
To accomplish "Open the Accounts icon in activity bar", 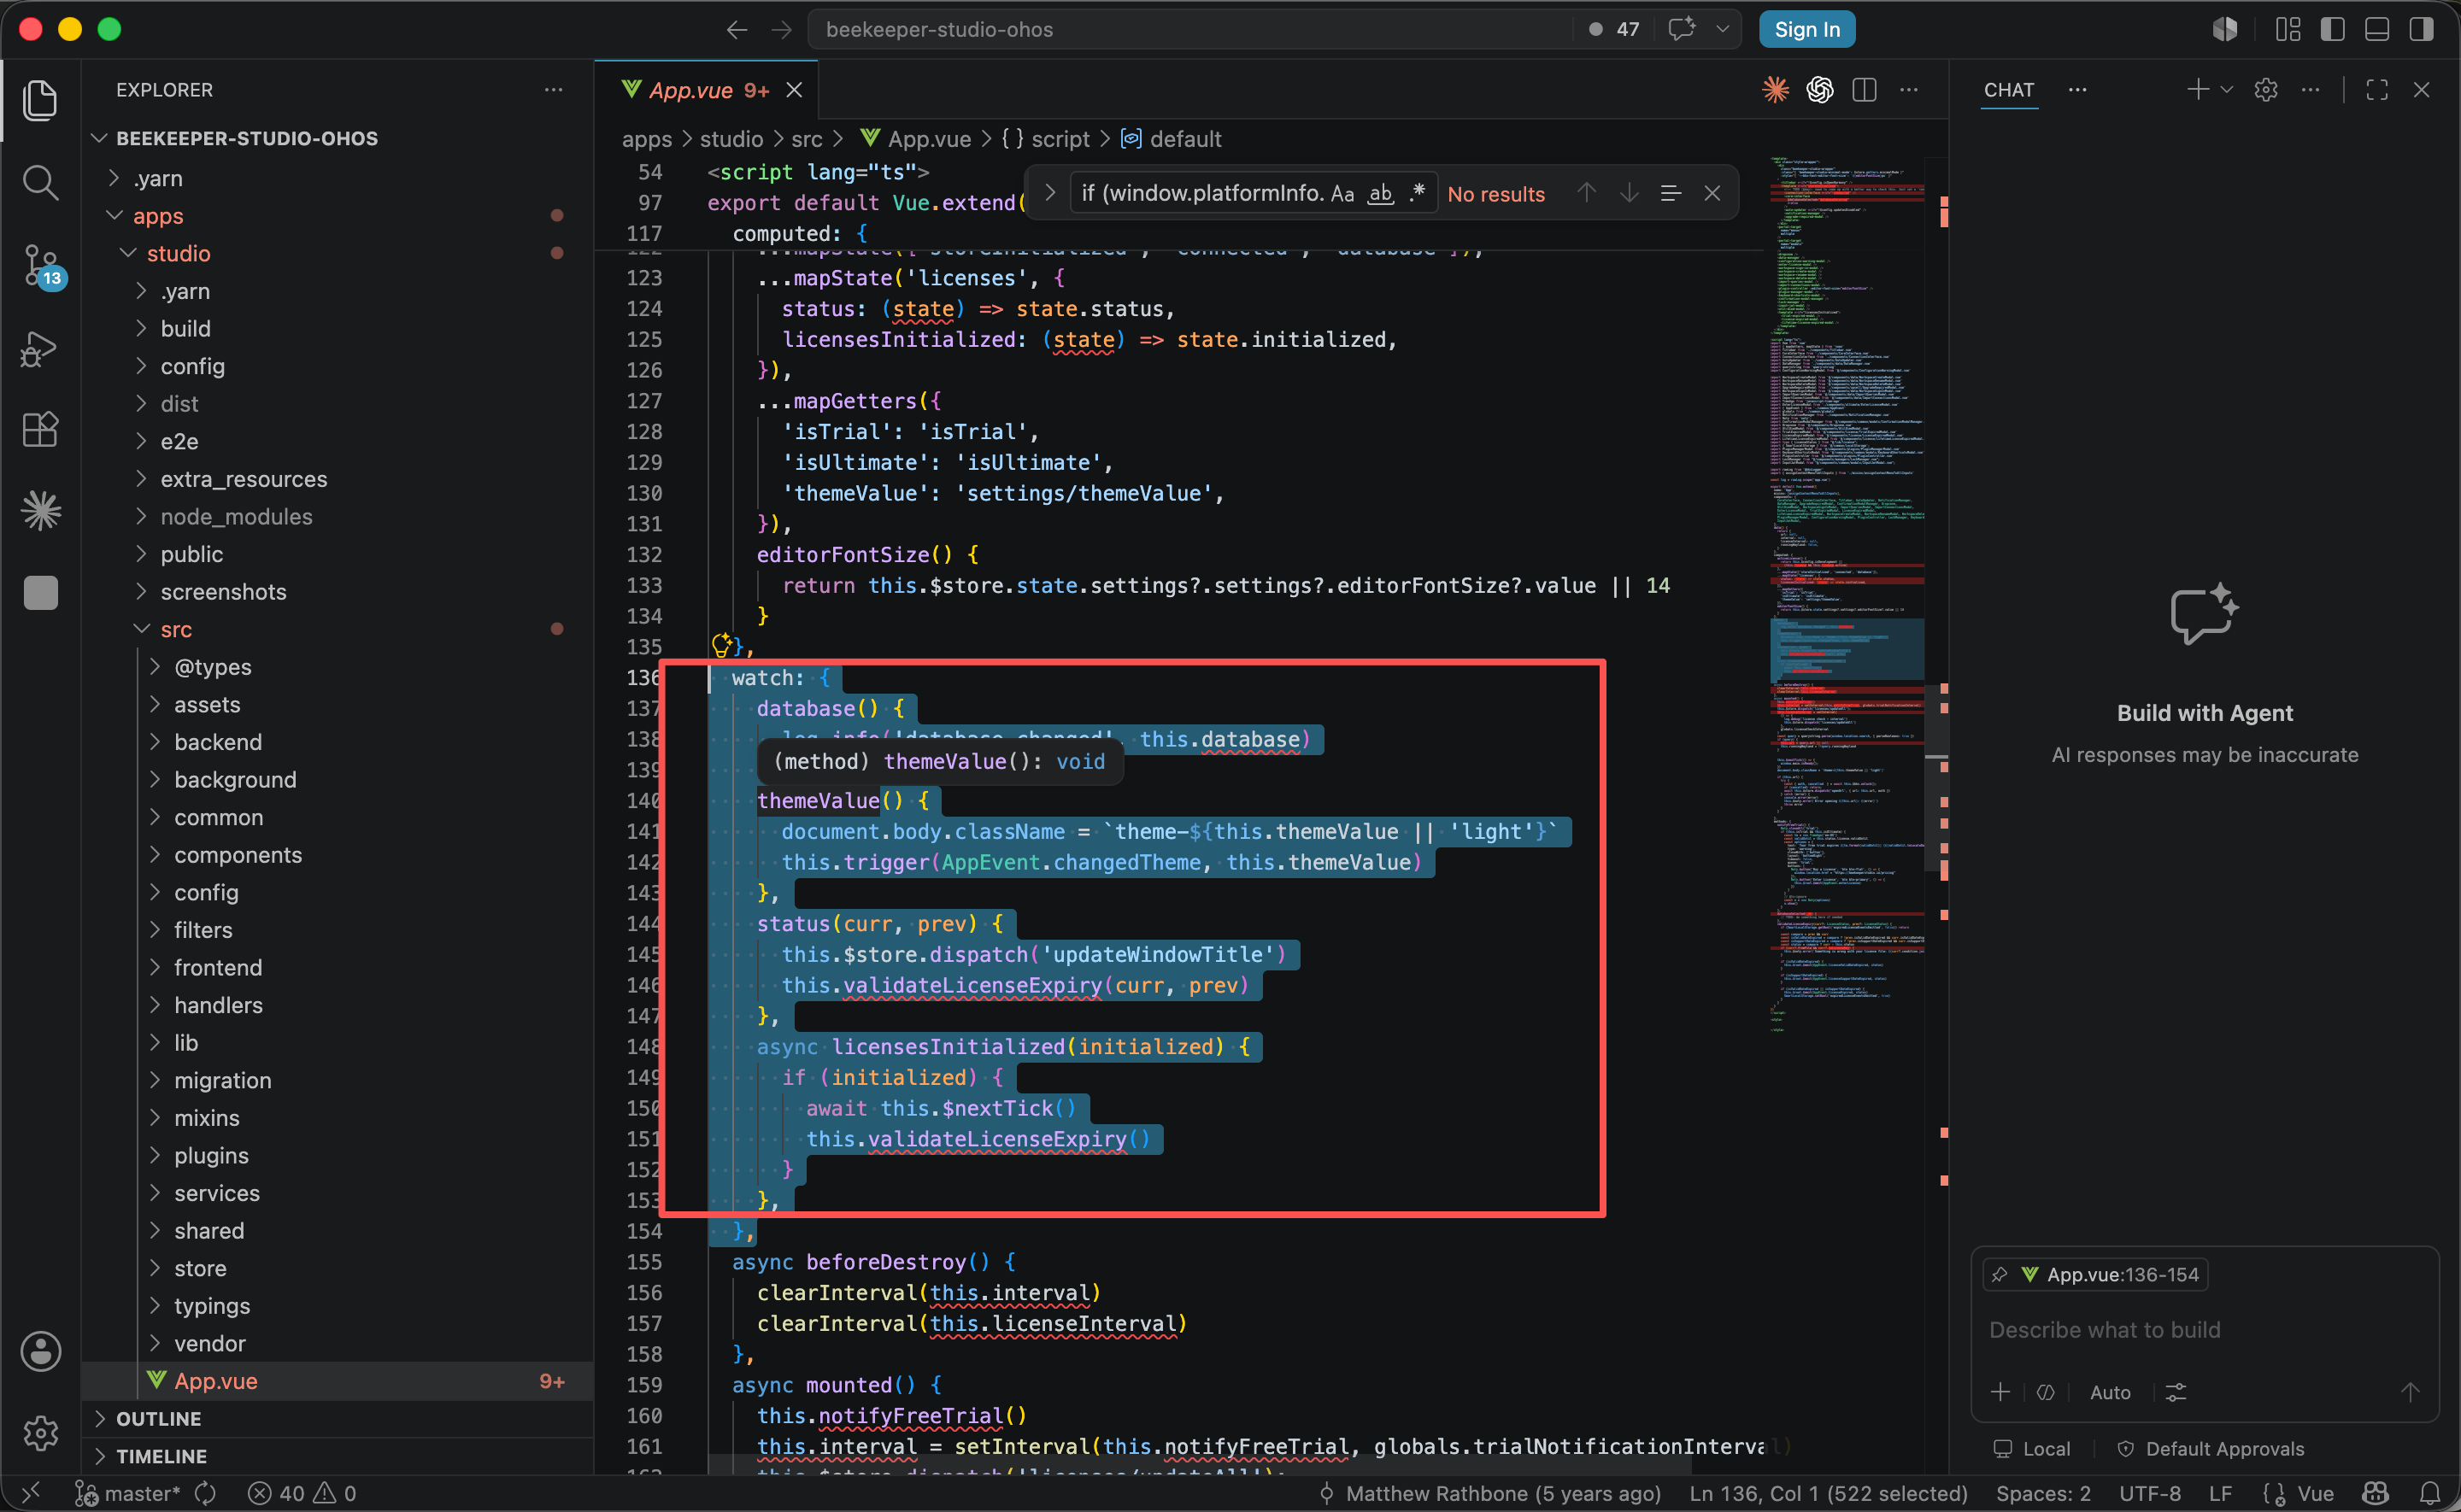I will [x=40, y=1352].
